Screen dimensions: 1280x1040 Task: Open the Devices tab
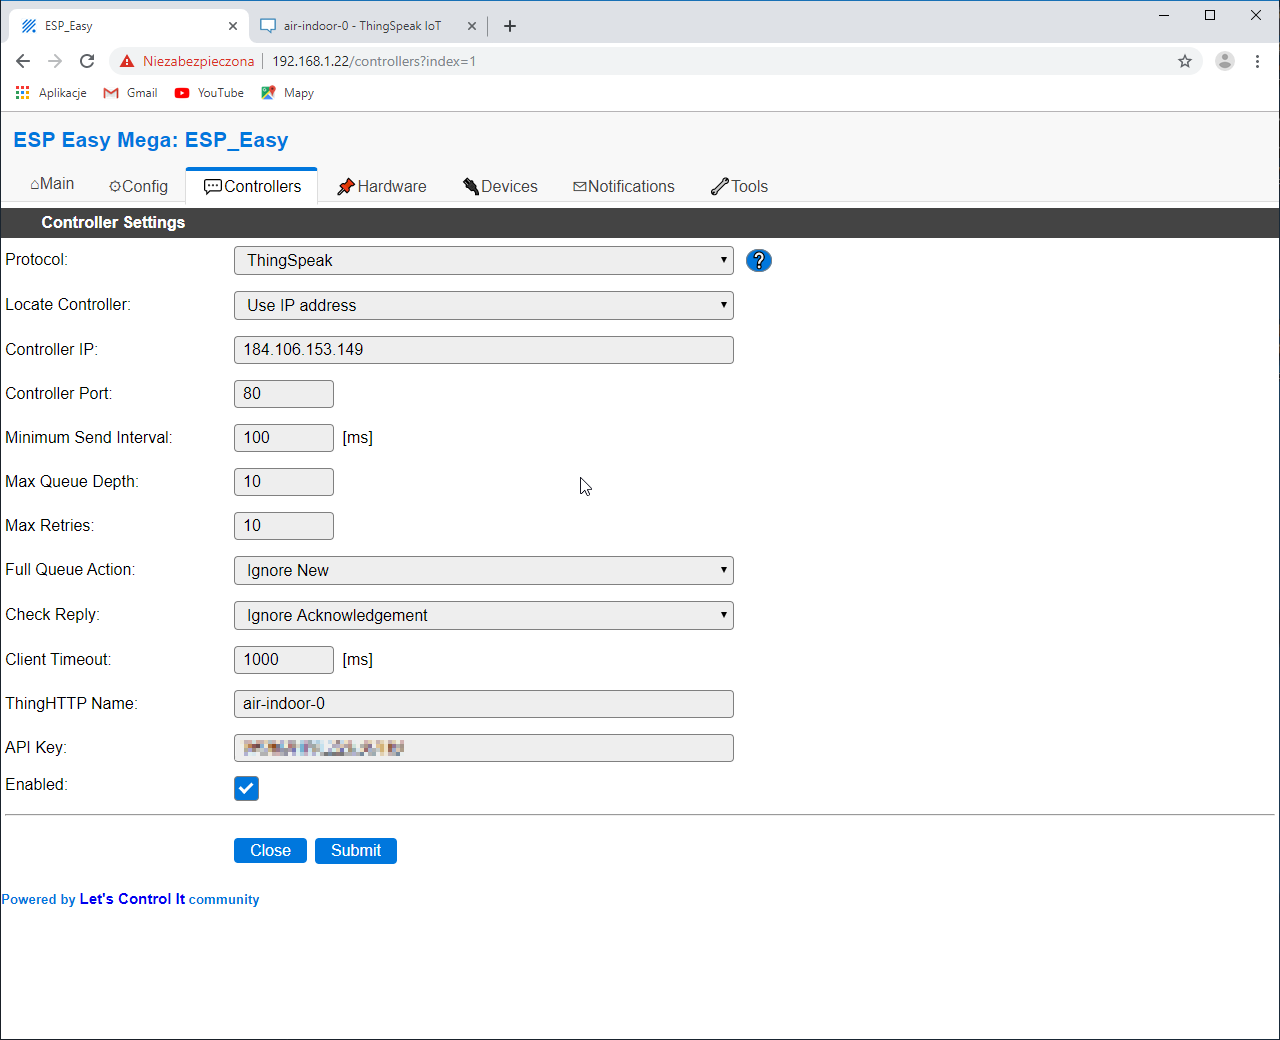click(x=500, y=187)
